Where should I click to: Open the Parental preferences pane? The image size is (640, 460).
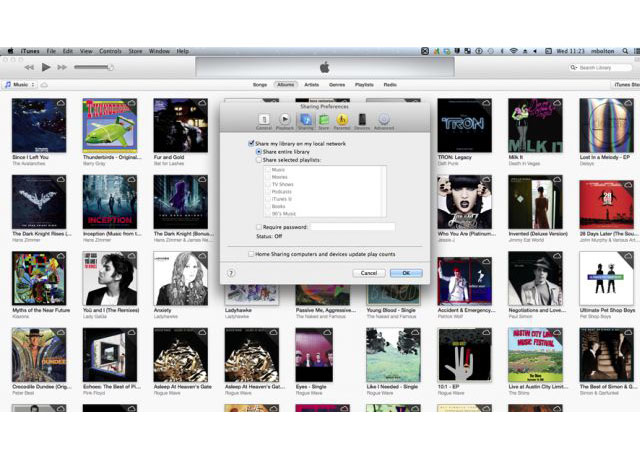pos(342,122)
